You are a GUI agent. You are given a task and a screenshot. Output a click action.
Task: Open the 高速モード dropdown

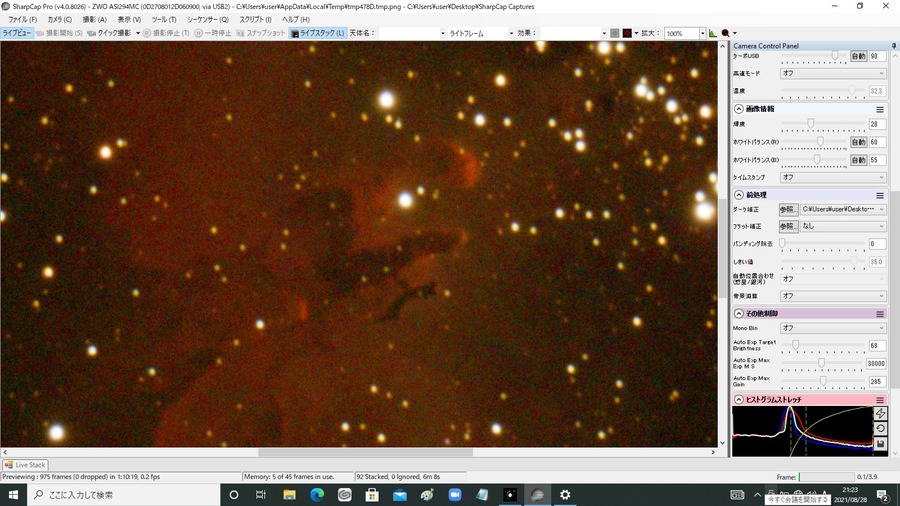click(833, 73)
